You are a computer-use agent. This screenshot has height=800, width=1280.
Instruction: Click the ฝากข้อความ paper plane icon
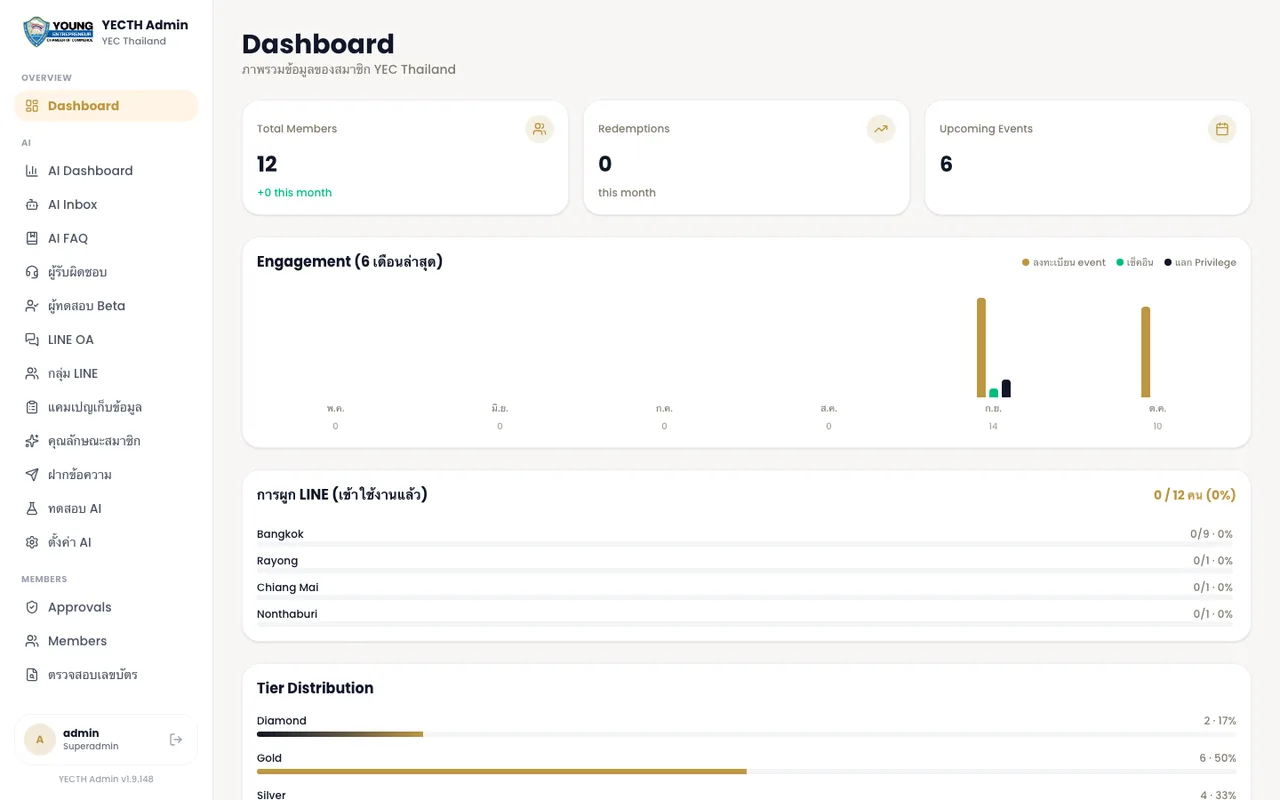[x=32, y=475]
